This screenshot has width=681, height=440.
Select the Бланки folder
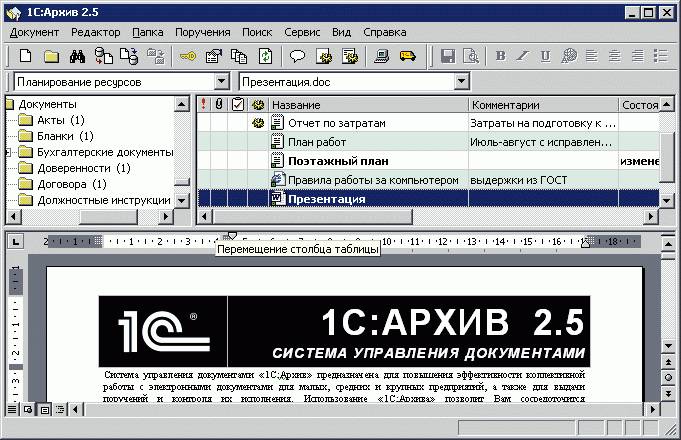(65, 136)
